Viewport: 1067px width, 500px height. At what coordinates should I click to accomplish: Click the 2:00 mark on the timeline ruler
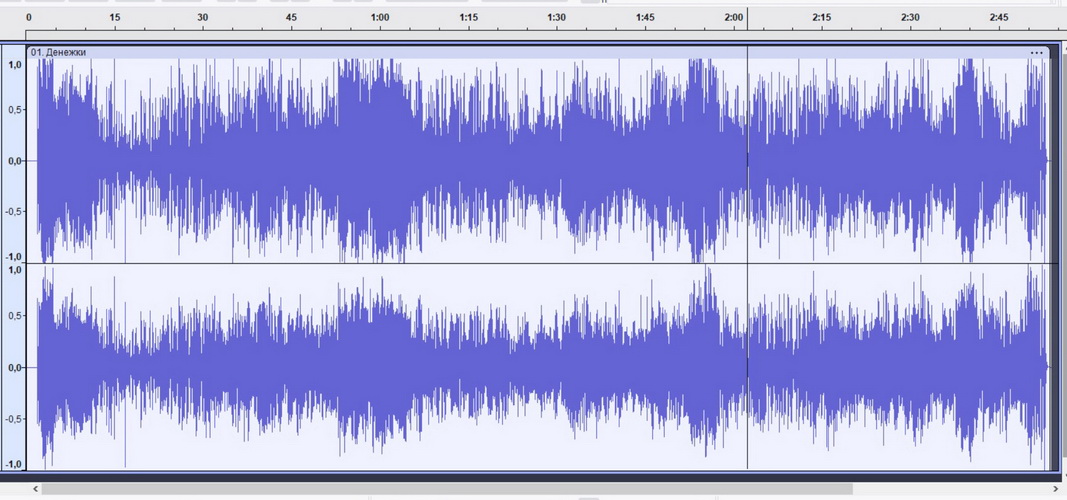[x=734, y=18]
